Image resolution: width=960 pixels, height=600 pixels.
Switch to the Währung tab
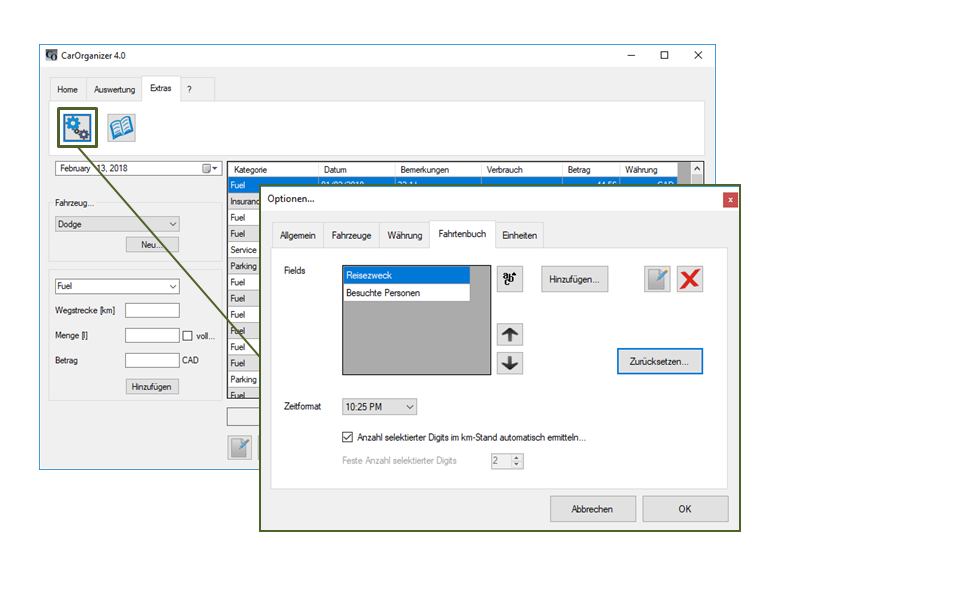(x=404, y=235)
